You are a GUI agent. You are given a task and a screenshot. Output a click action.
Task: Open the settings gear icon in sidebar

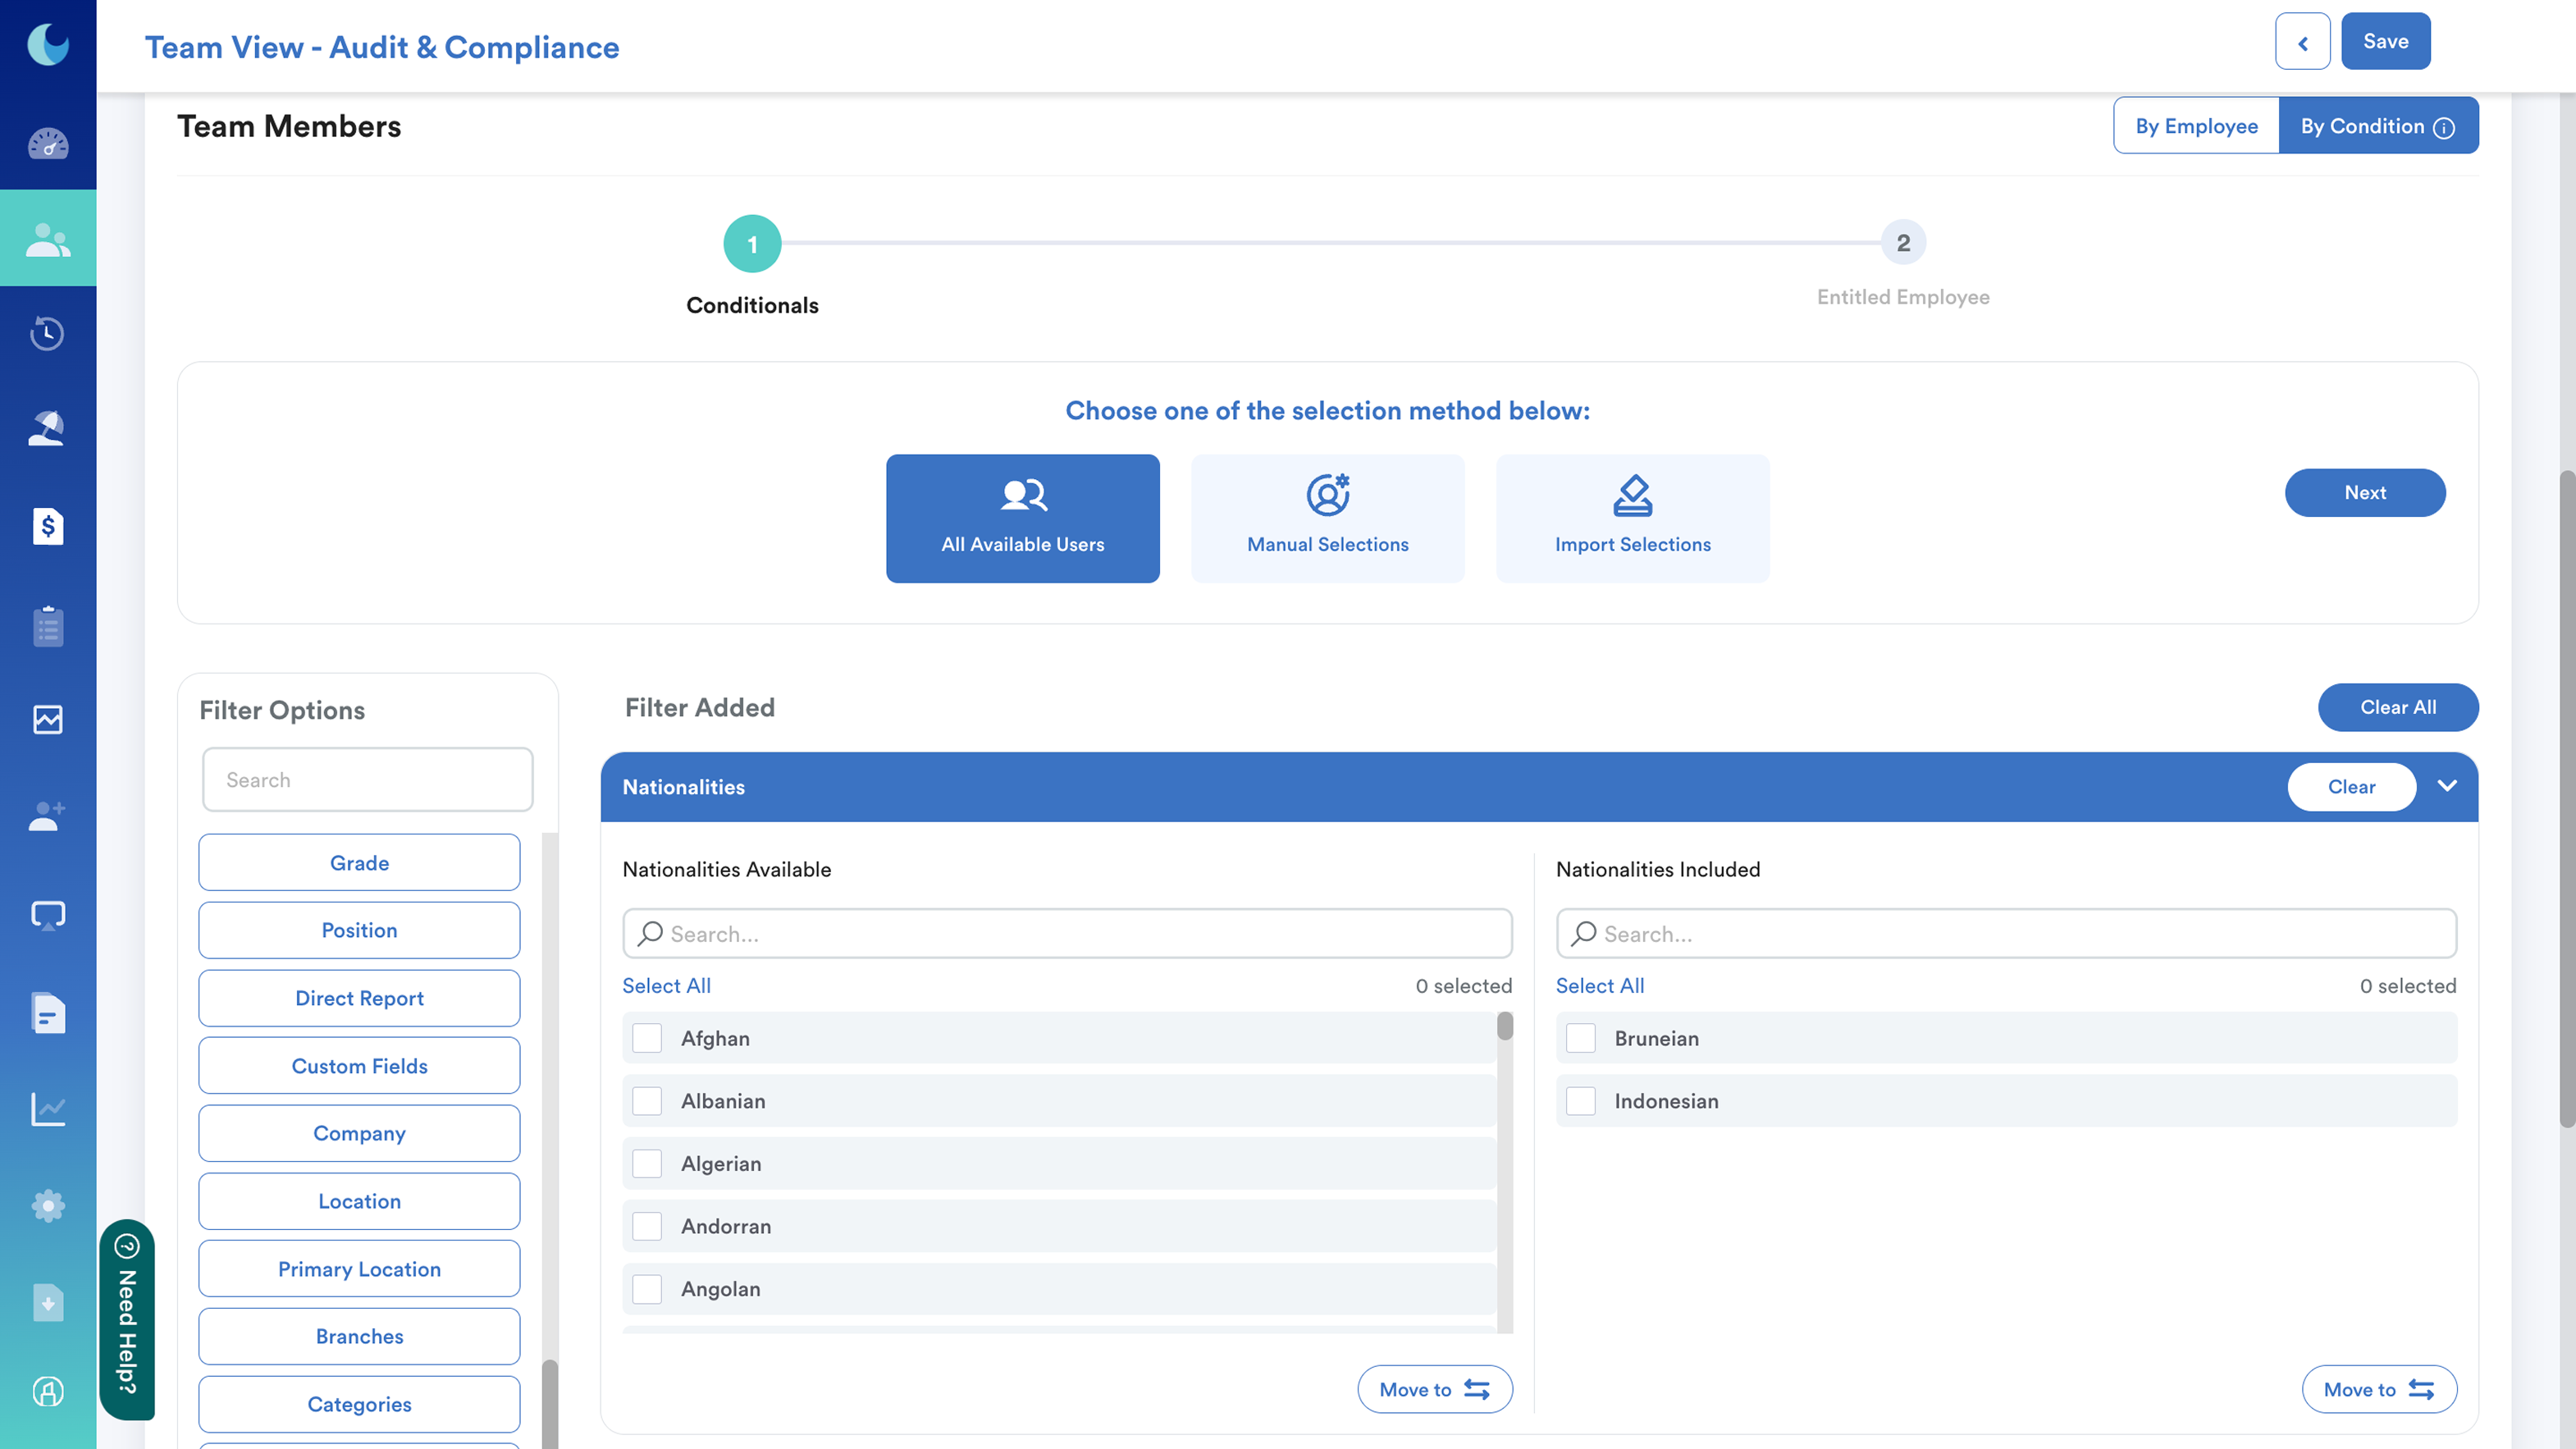point(48,1206)
